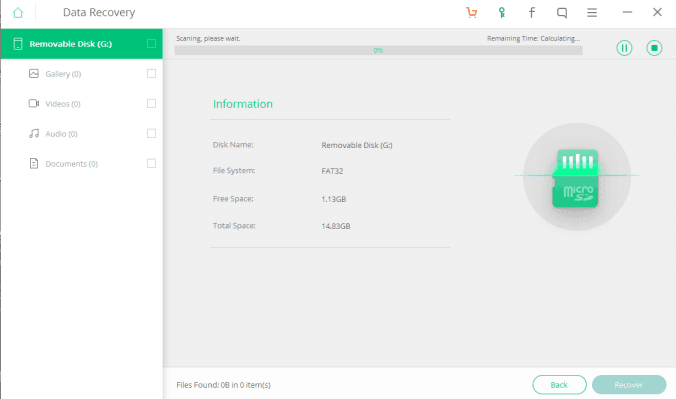Click the Back button
Viewport: 676px width, 399px height.
coord(559,385)
